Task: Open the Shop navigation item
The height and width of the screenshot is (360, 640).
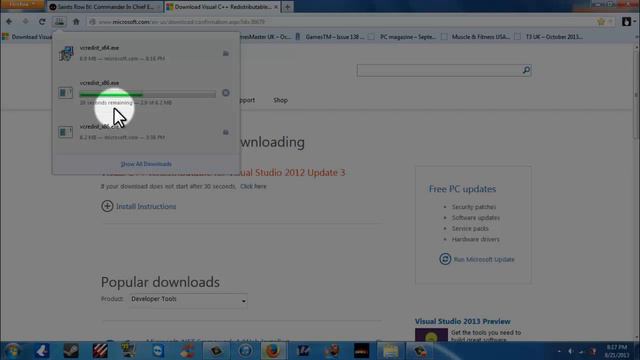Action: click(x=280, y=100)
